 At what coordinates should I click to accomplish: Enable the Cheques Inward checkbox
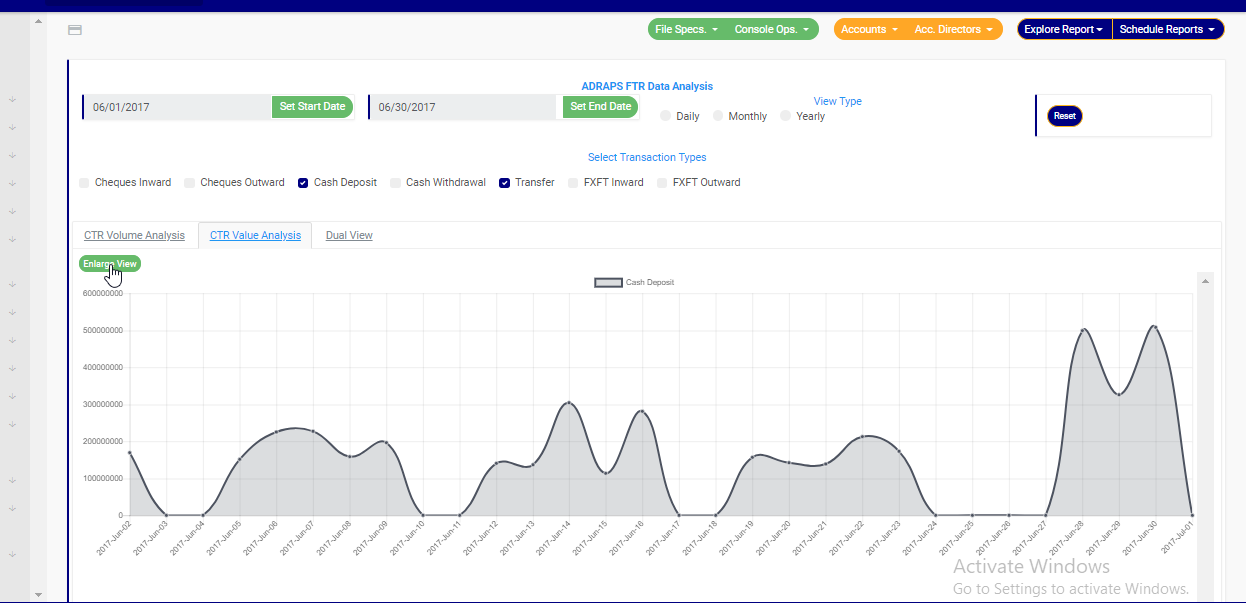tap(84, 183)
